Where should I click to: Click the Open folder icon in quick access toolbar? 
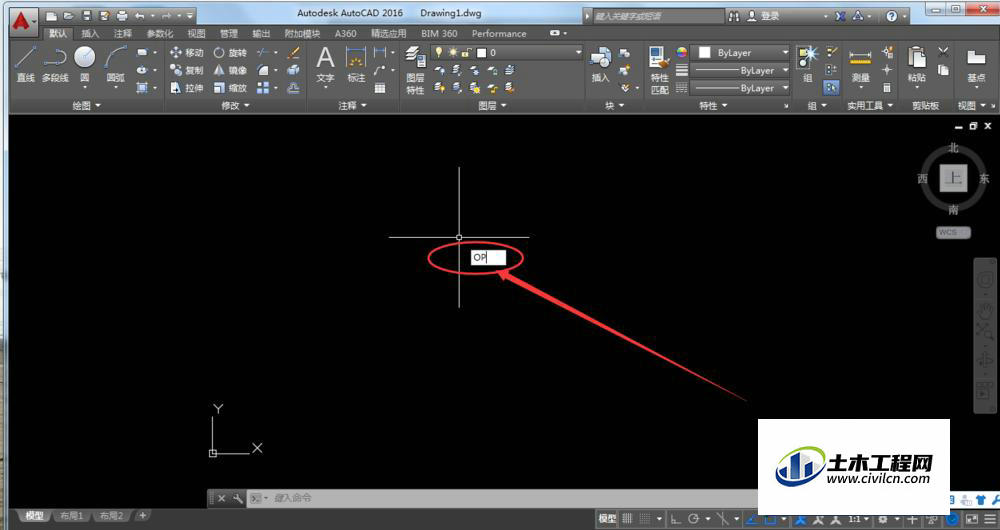click(69, 15)
